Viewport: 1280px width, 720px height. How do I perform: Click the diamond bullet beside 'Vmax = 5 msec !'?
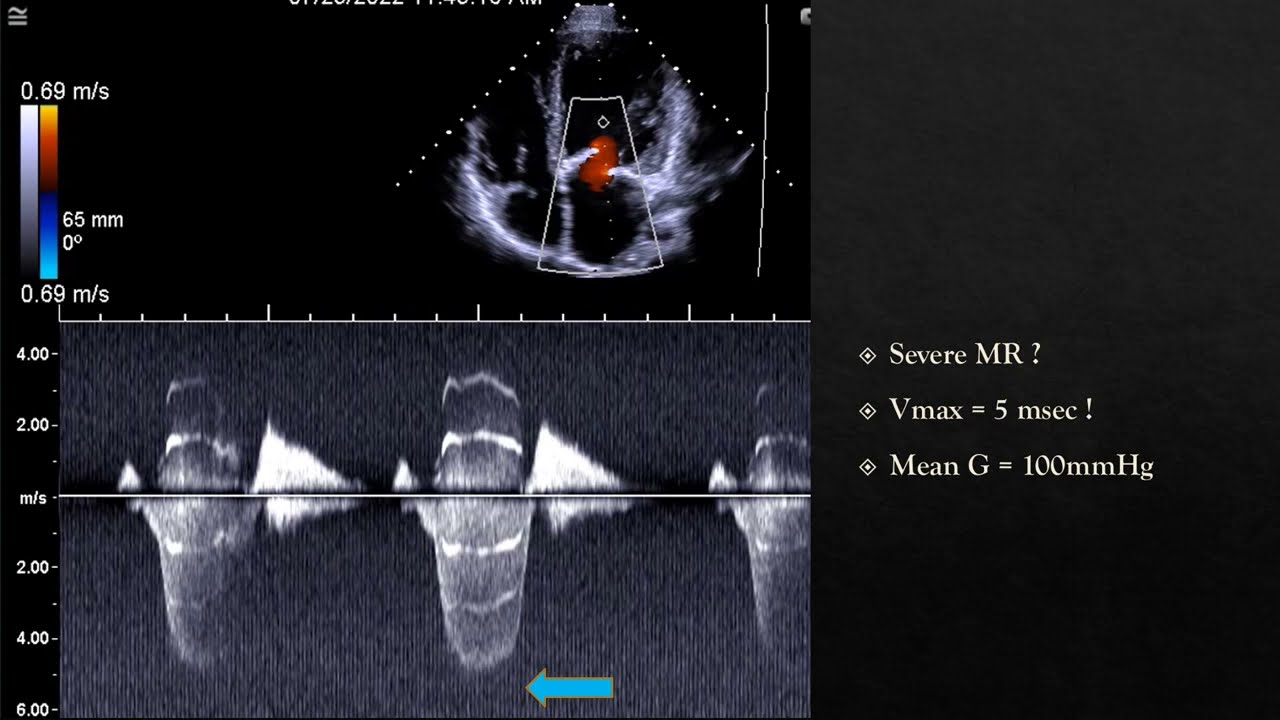(x=867, y=411)
